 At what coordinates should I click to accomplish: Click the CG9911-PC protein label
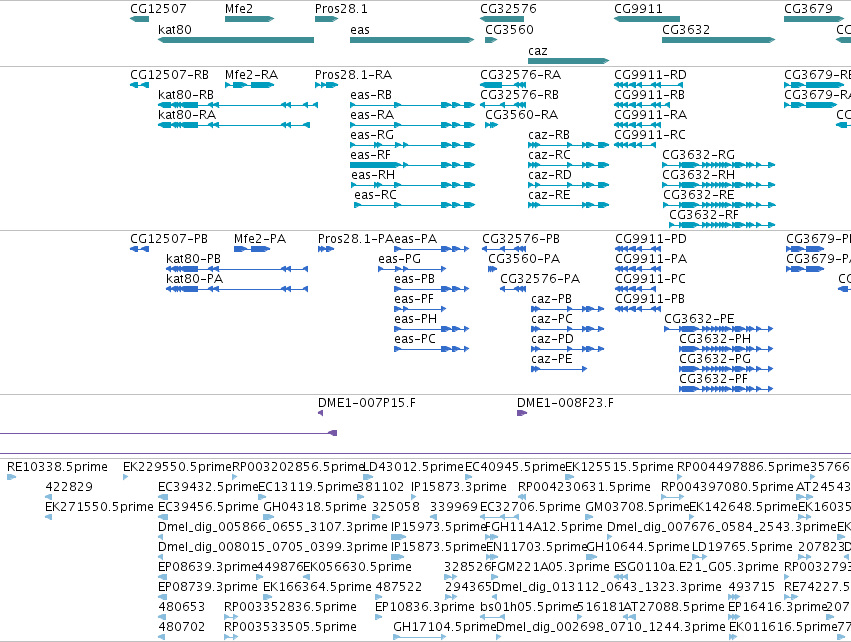pyautogui.click(x=650, y=279)
